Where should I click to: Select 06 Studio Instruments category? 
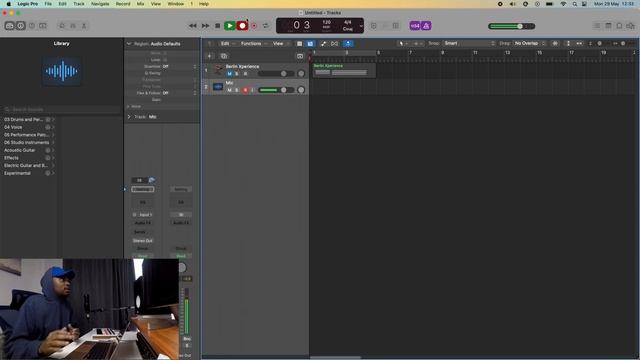(x=29, y=142)
